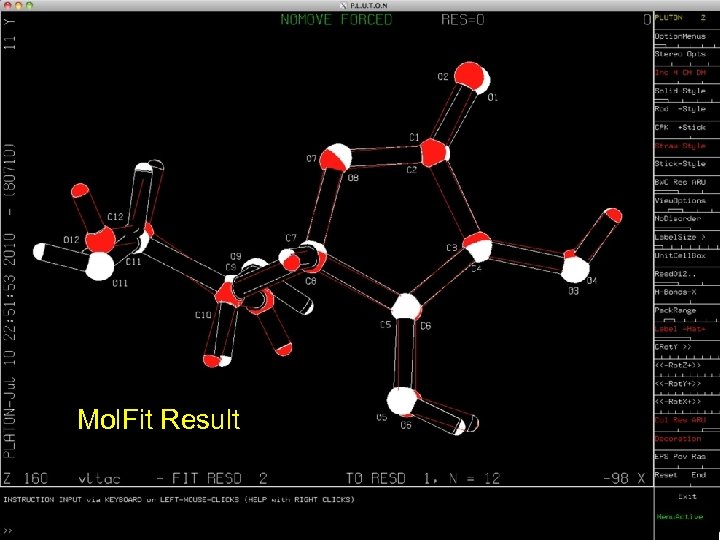Image resolution: width=720 pixels, height=540 pixels.
Task: Click the NOMOVE FORCED status text
Action: point(337,20)
